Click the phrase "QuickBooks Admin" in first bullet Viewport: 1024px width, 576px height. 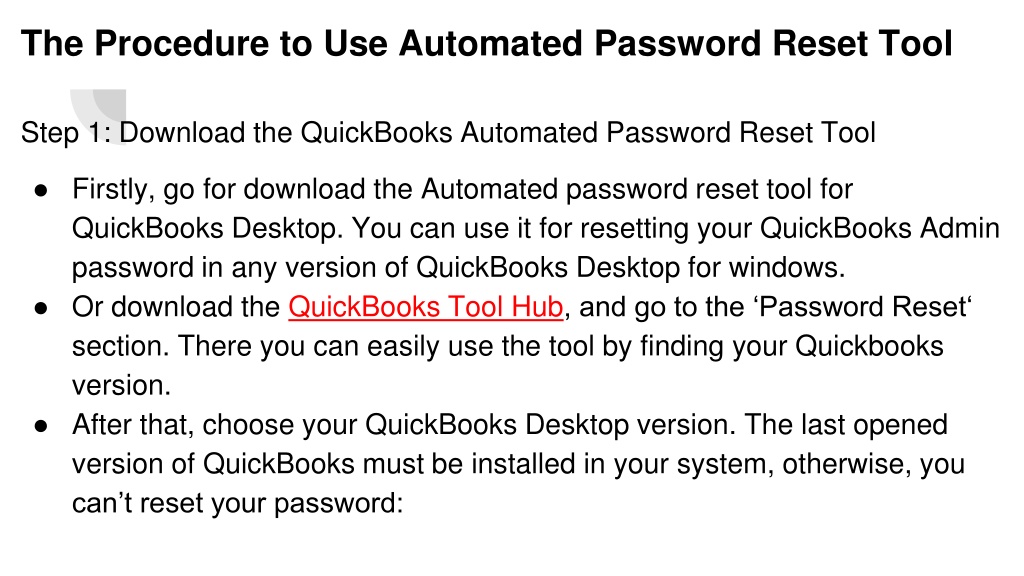880,229
